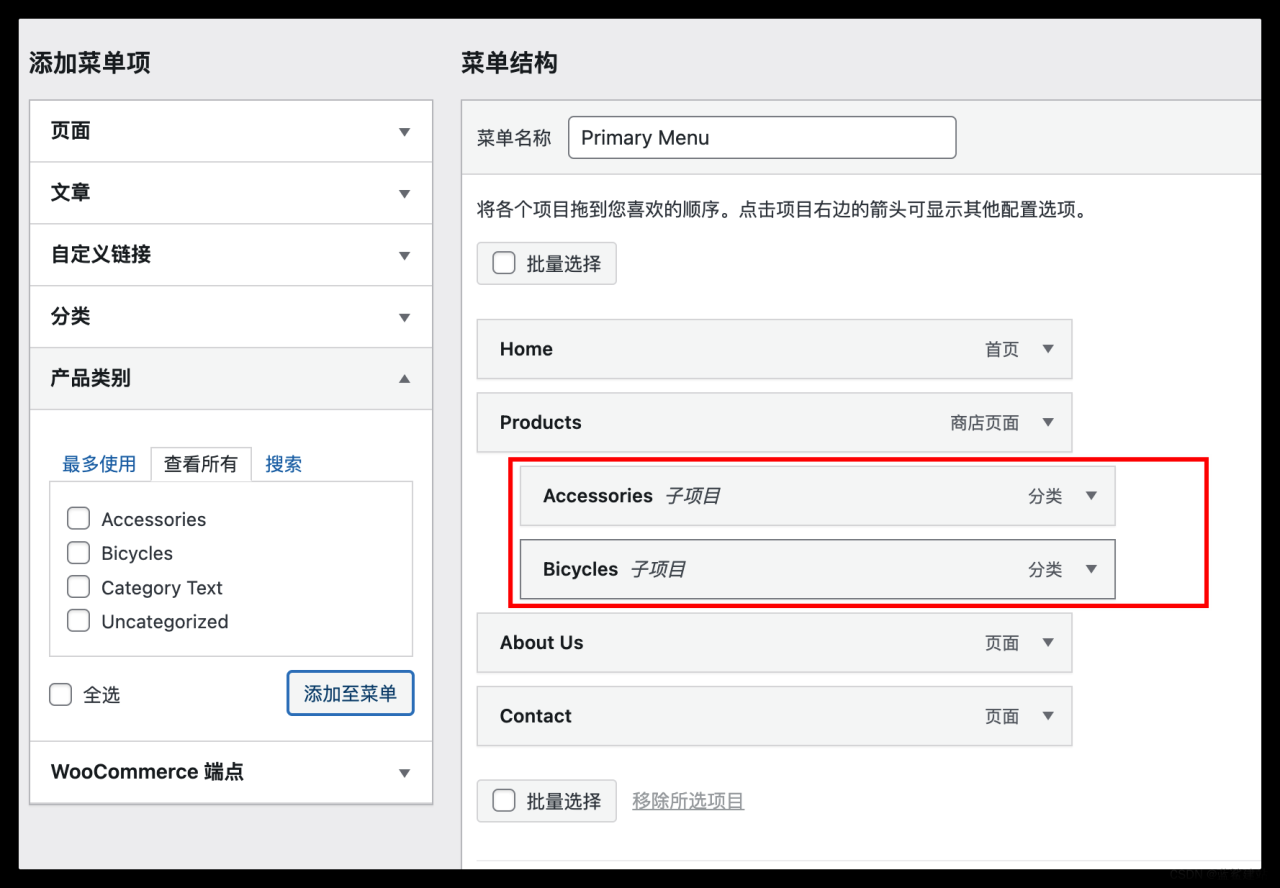
Task: Open Products menu item settings arrow
Action: point(1048,422)
